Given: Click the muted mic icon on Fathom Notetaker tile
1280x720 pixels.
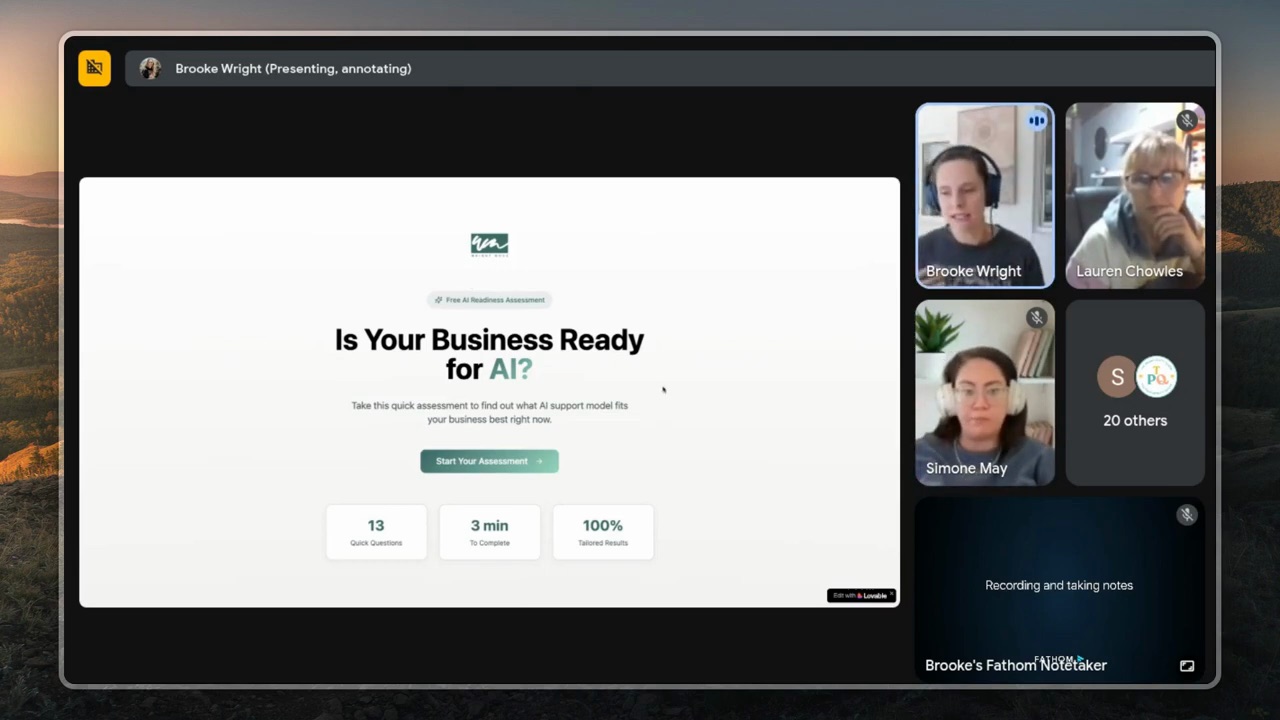Looking at the screenshot, I should pos(1186,515).
